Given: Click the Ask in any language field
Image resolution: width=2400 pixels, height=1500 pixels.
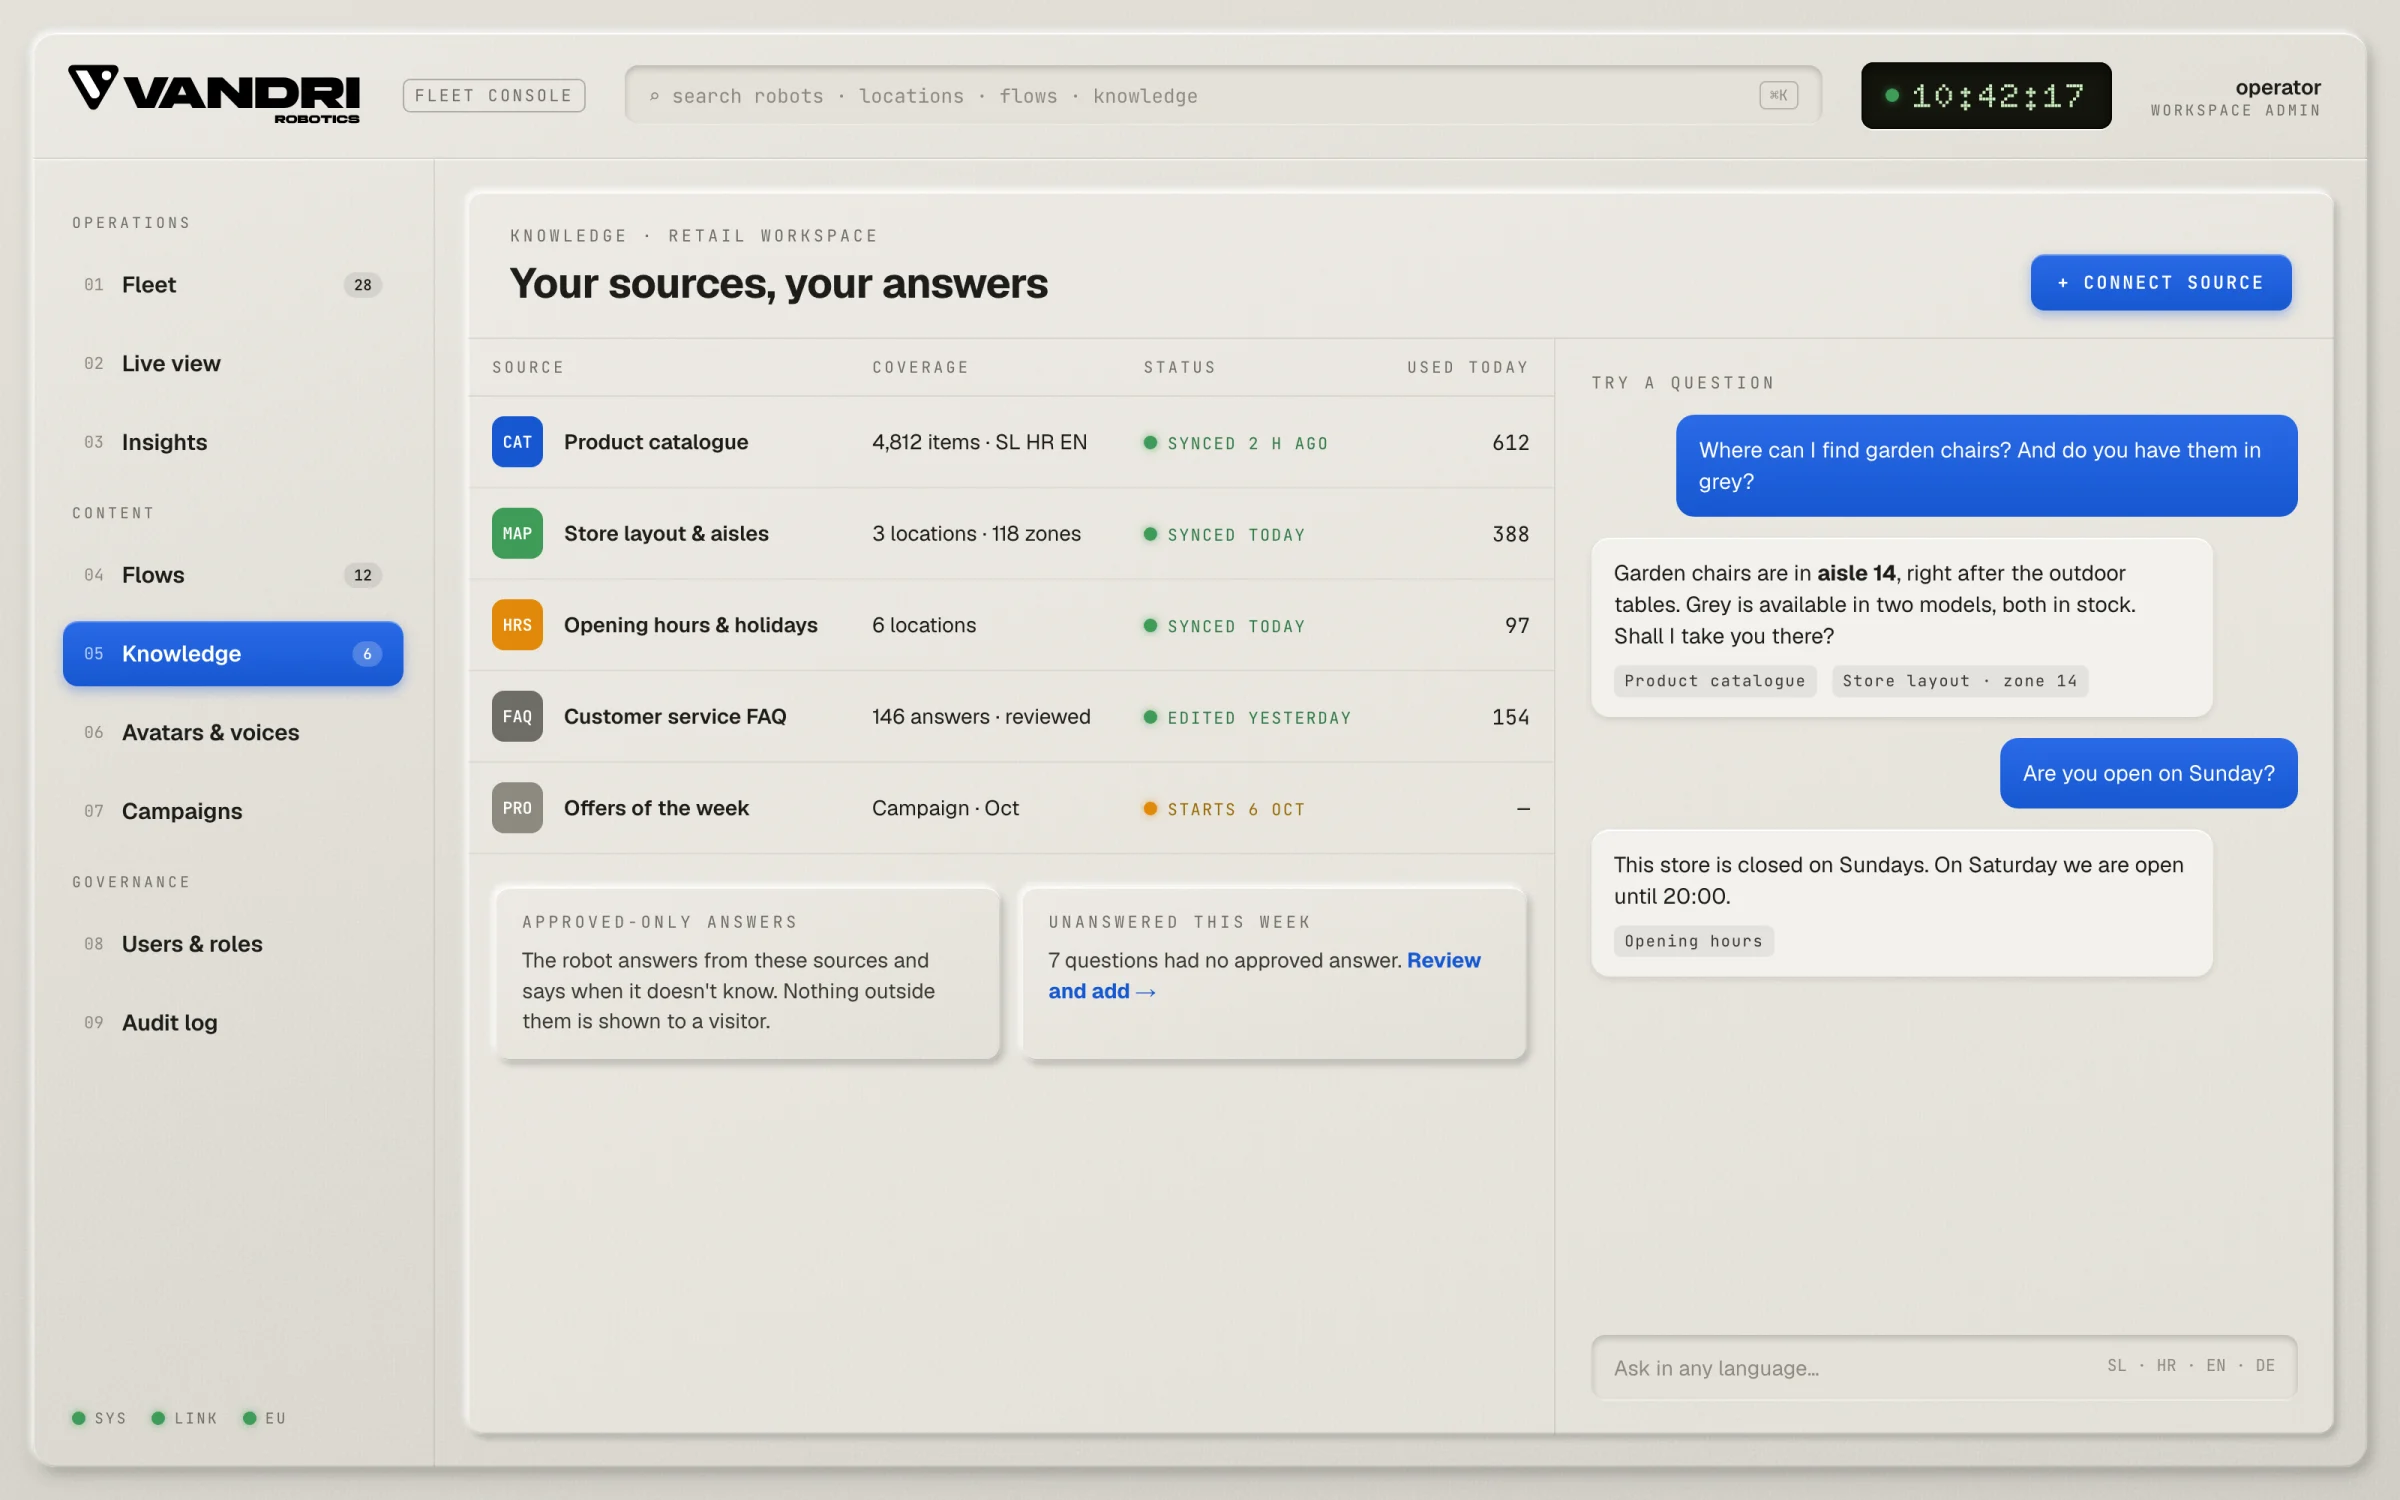Looking at the screenshot, I should 1944,1368.
